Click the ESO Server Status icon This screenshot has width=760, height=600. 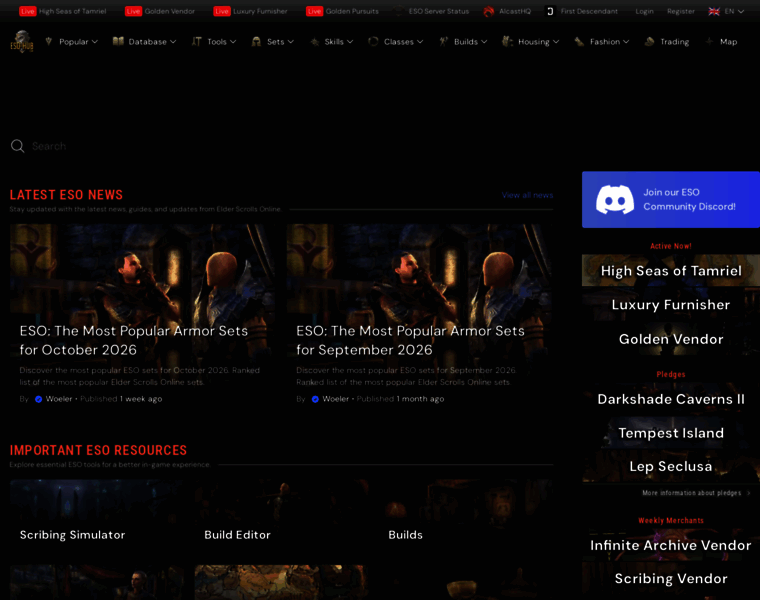pos(398,11)
